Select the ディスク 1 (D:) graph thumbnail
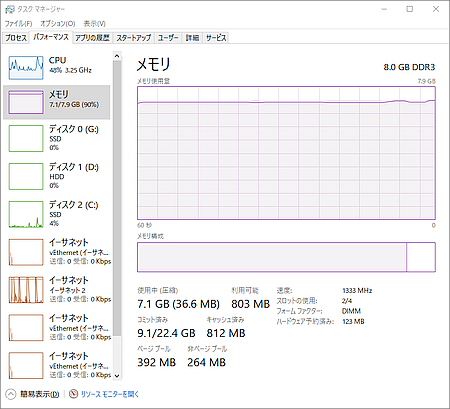450x409 pixels. tap(26, 176)
